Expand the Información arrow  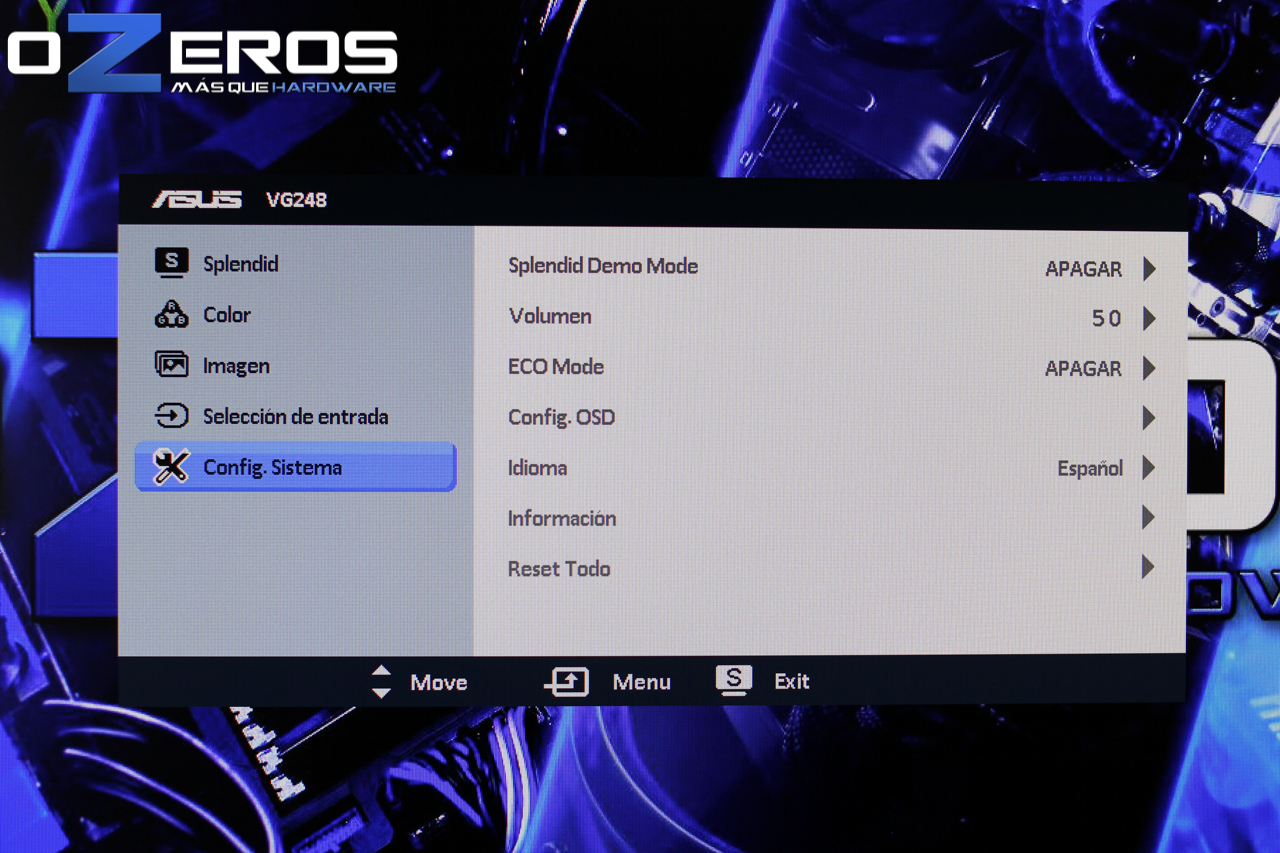click(x=1148, y=518)
